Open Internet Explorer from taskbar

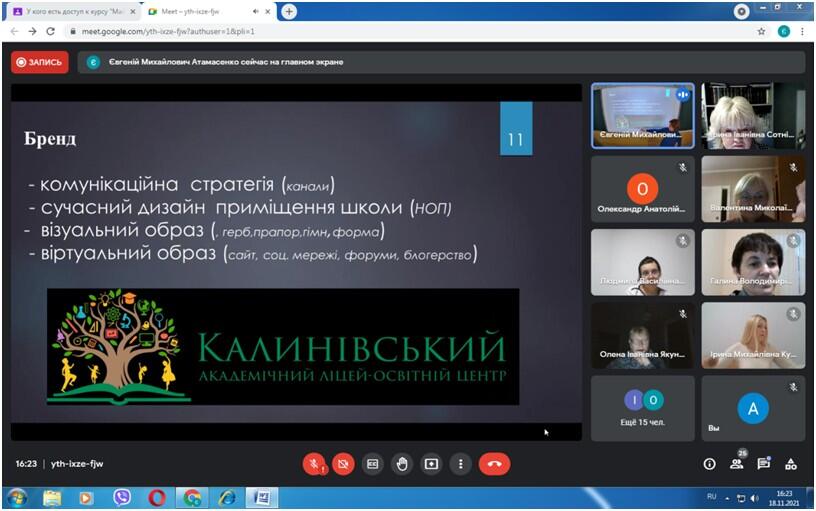227,498
